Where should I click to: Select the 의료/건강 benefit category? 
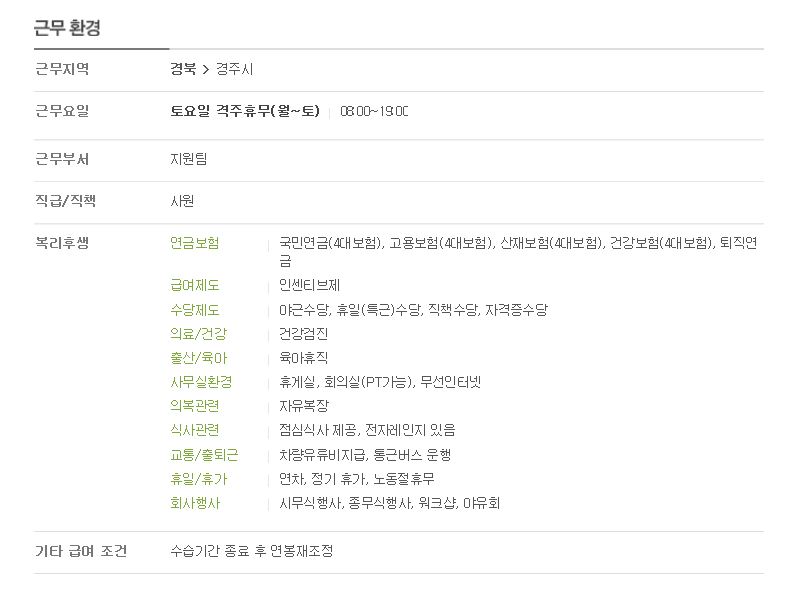pos(198,334)
